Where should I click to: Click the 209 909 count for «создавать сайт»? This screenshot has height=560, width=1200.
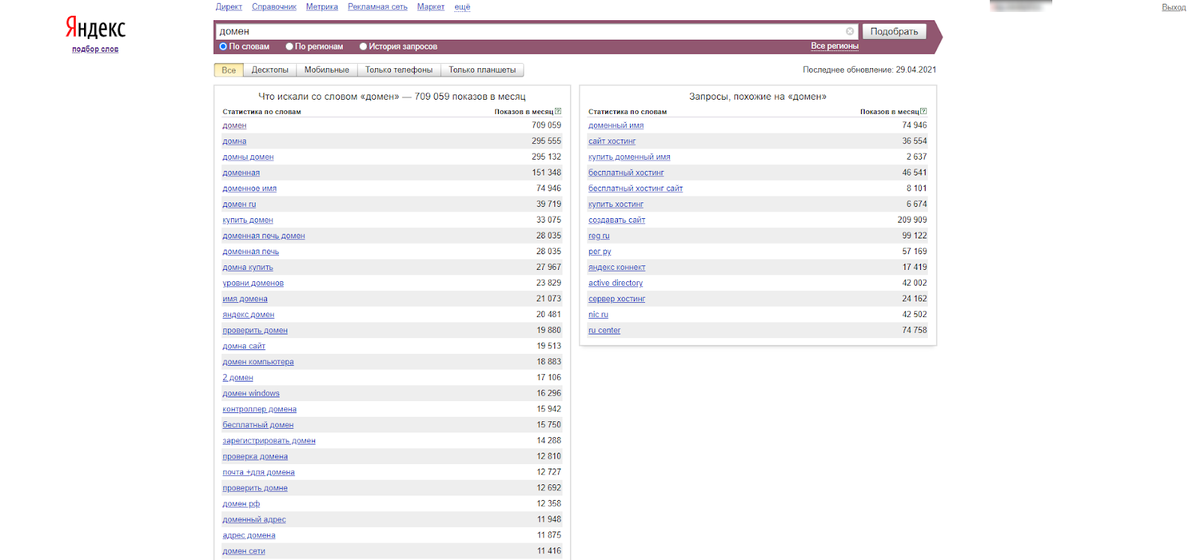pos(912,220)
